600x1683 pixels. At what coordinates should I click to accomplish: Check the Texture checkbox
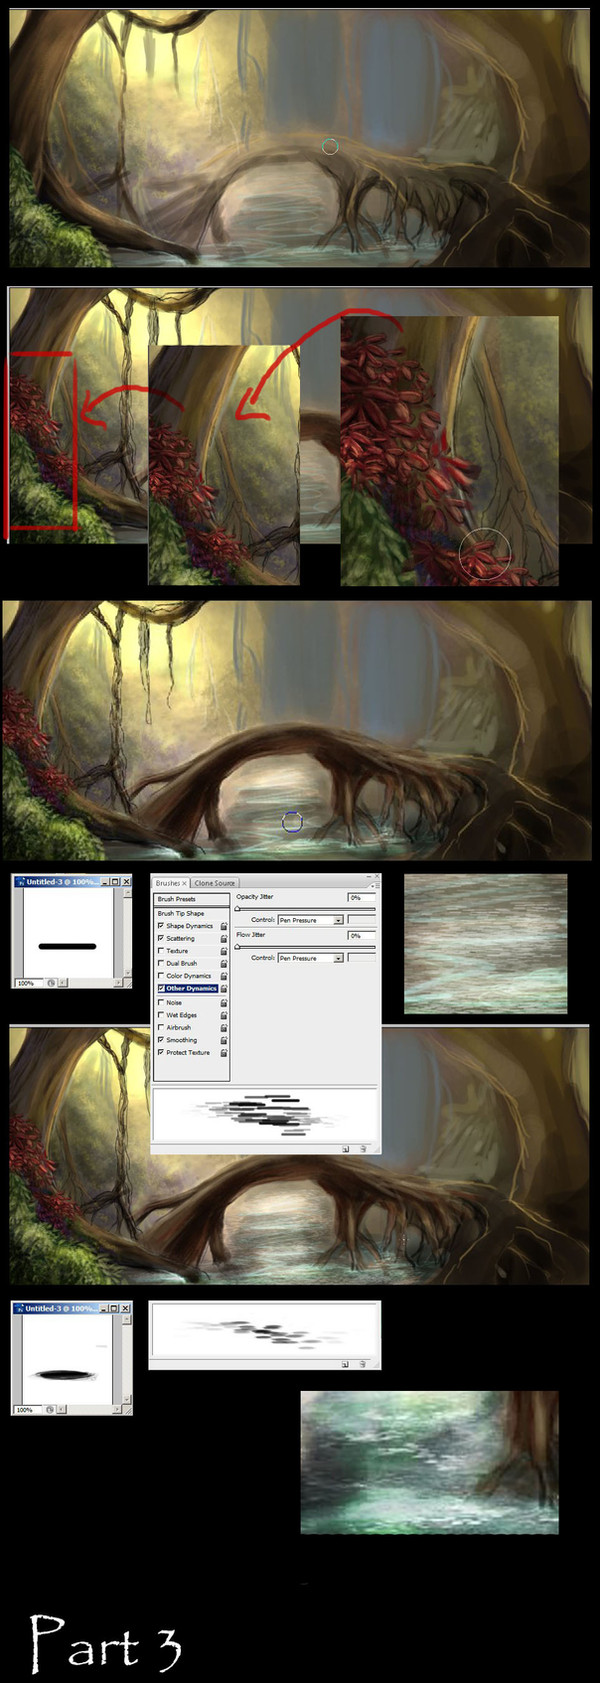[161, 951]
